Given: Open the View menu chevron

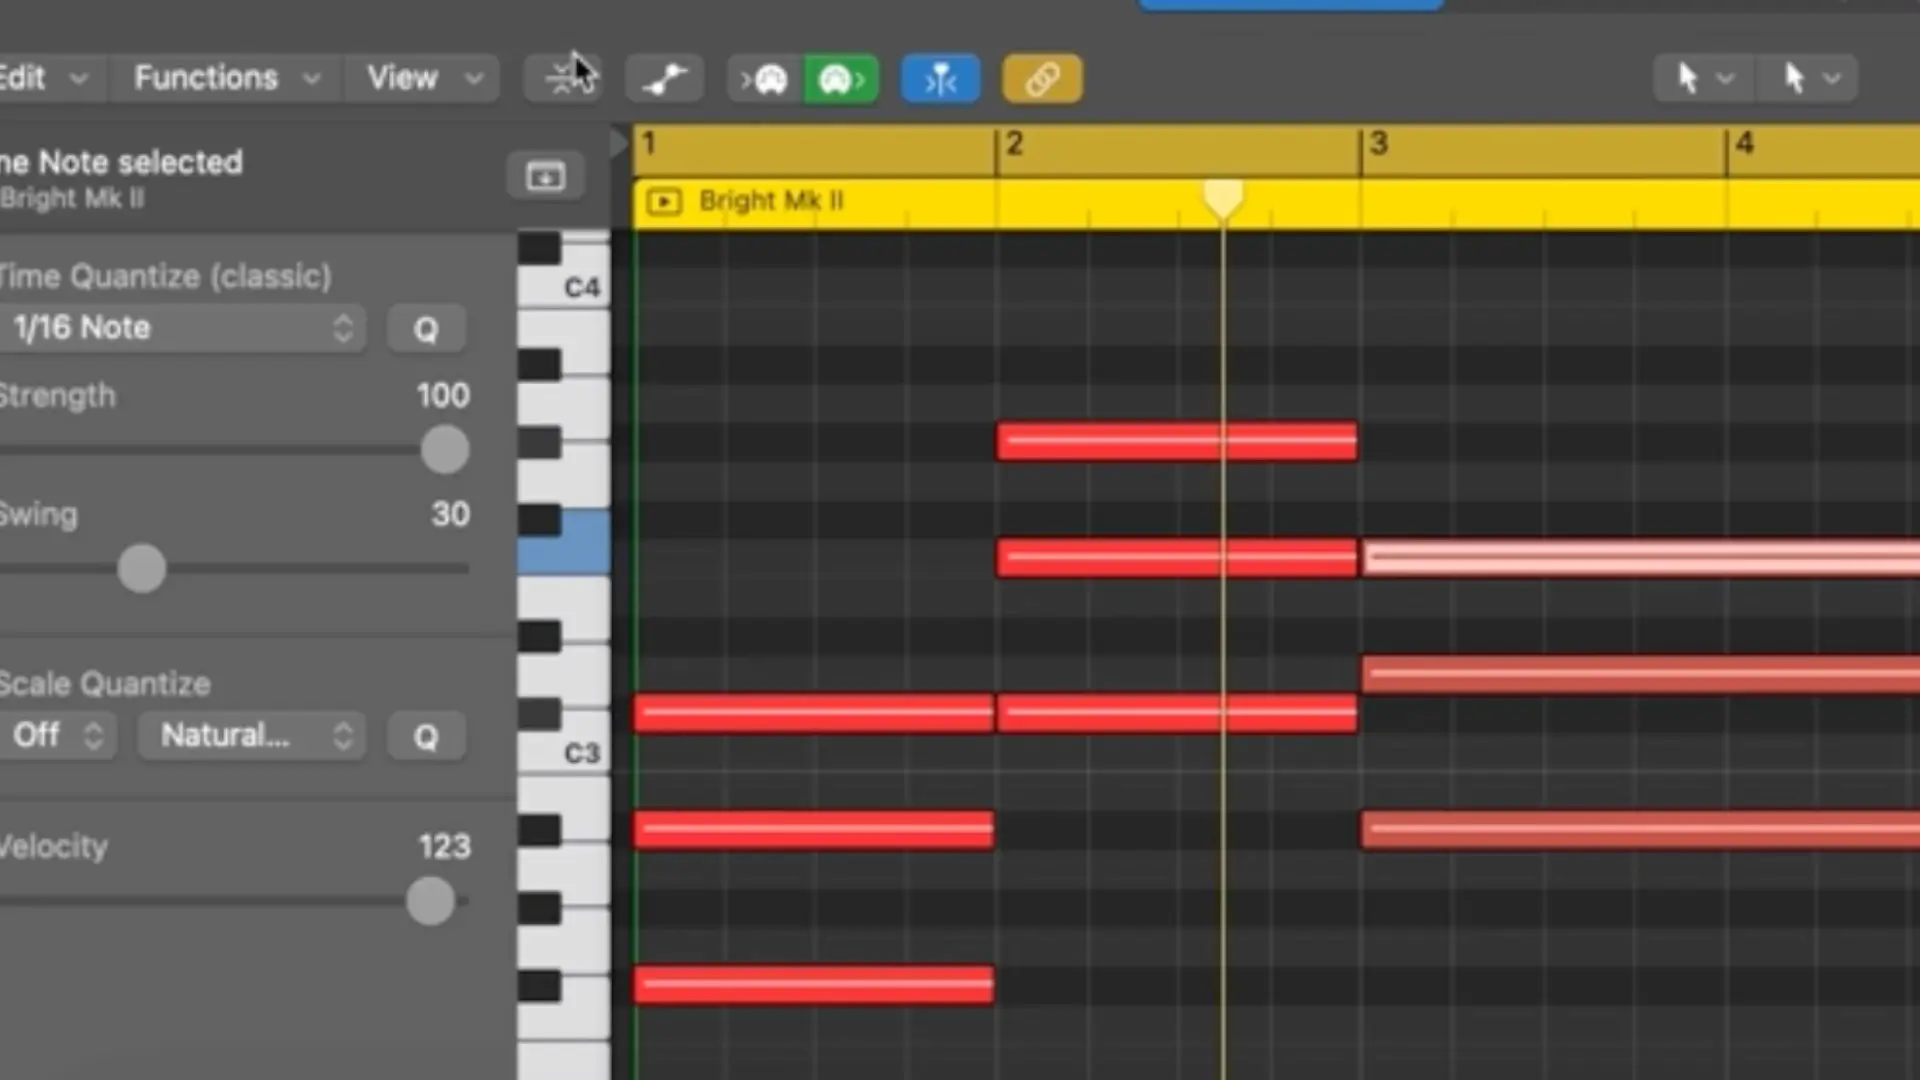Looking at the screenshot, I should coord(475,78).
